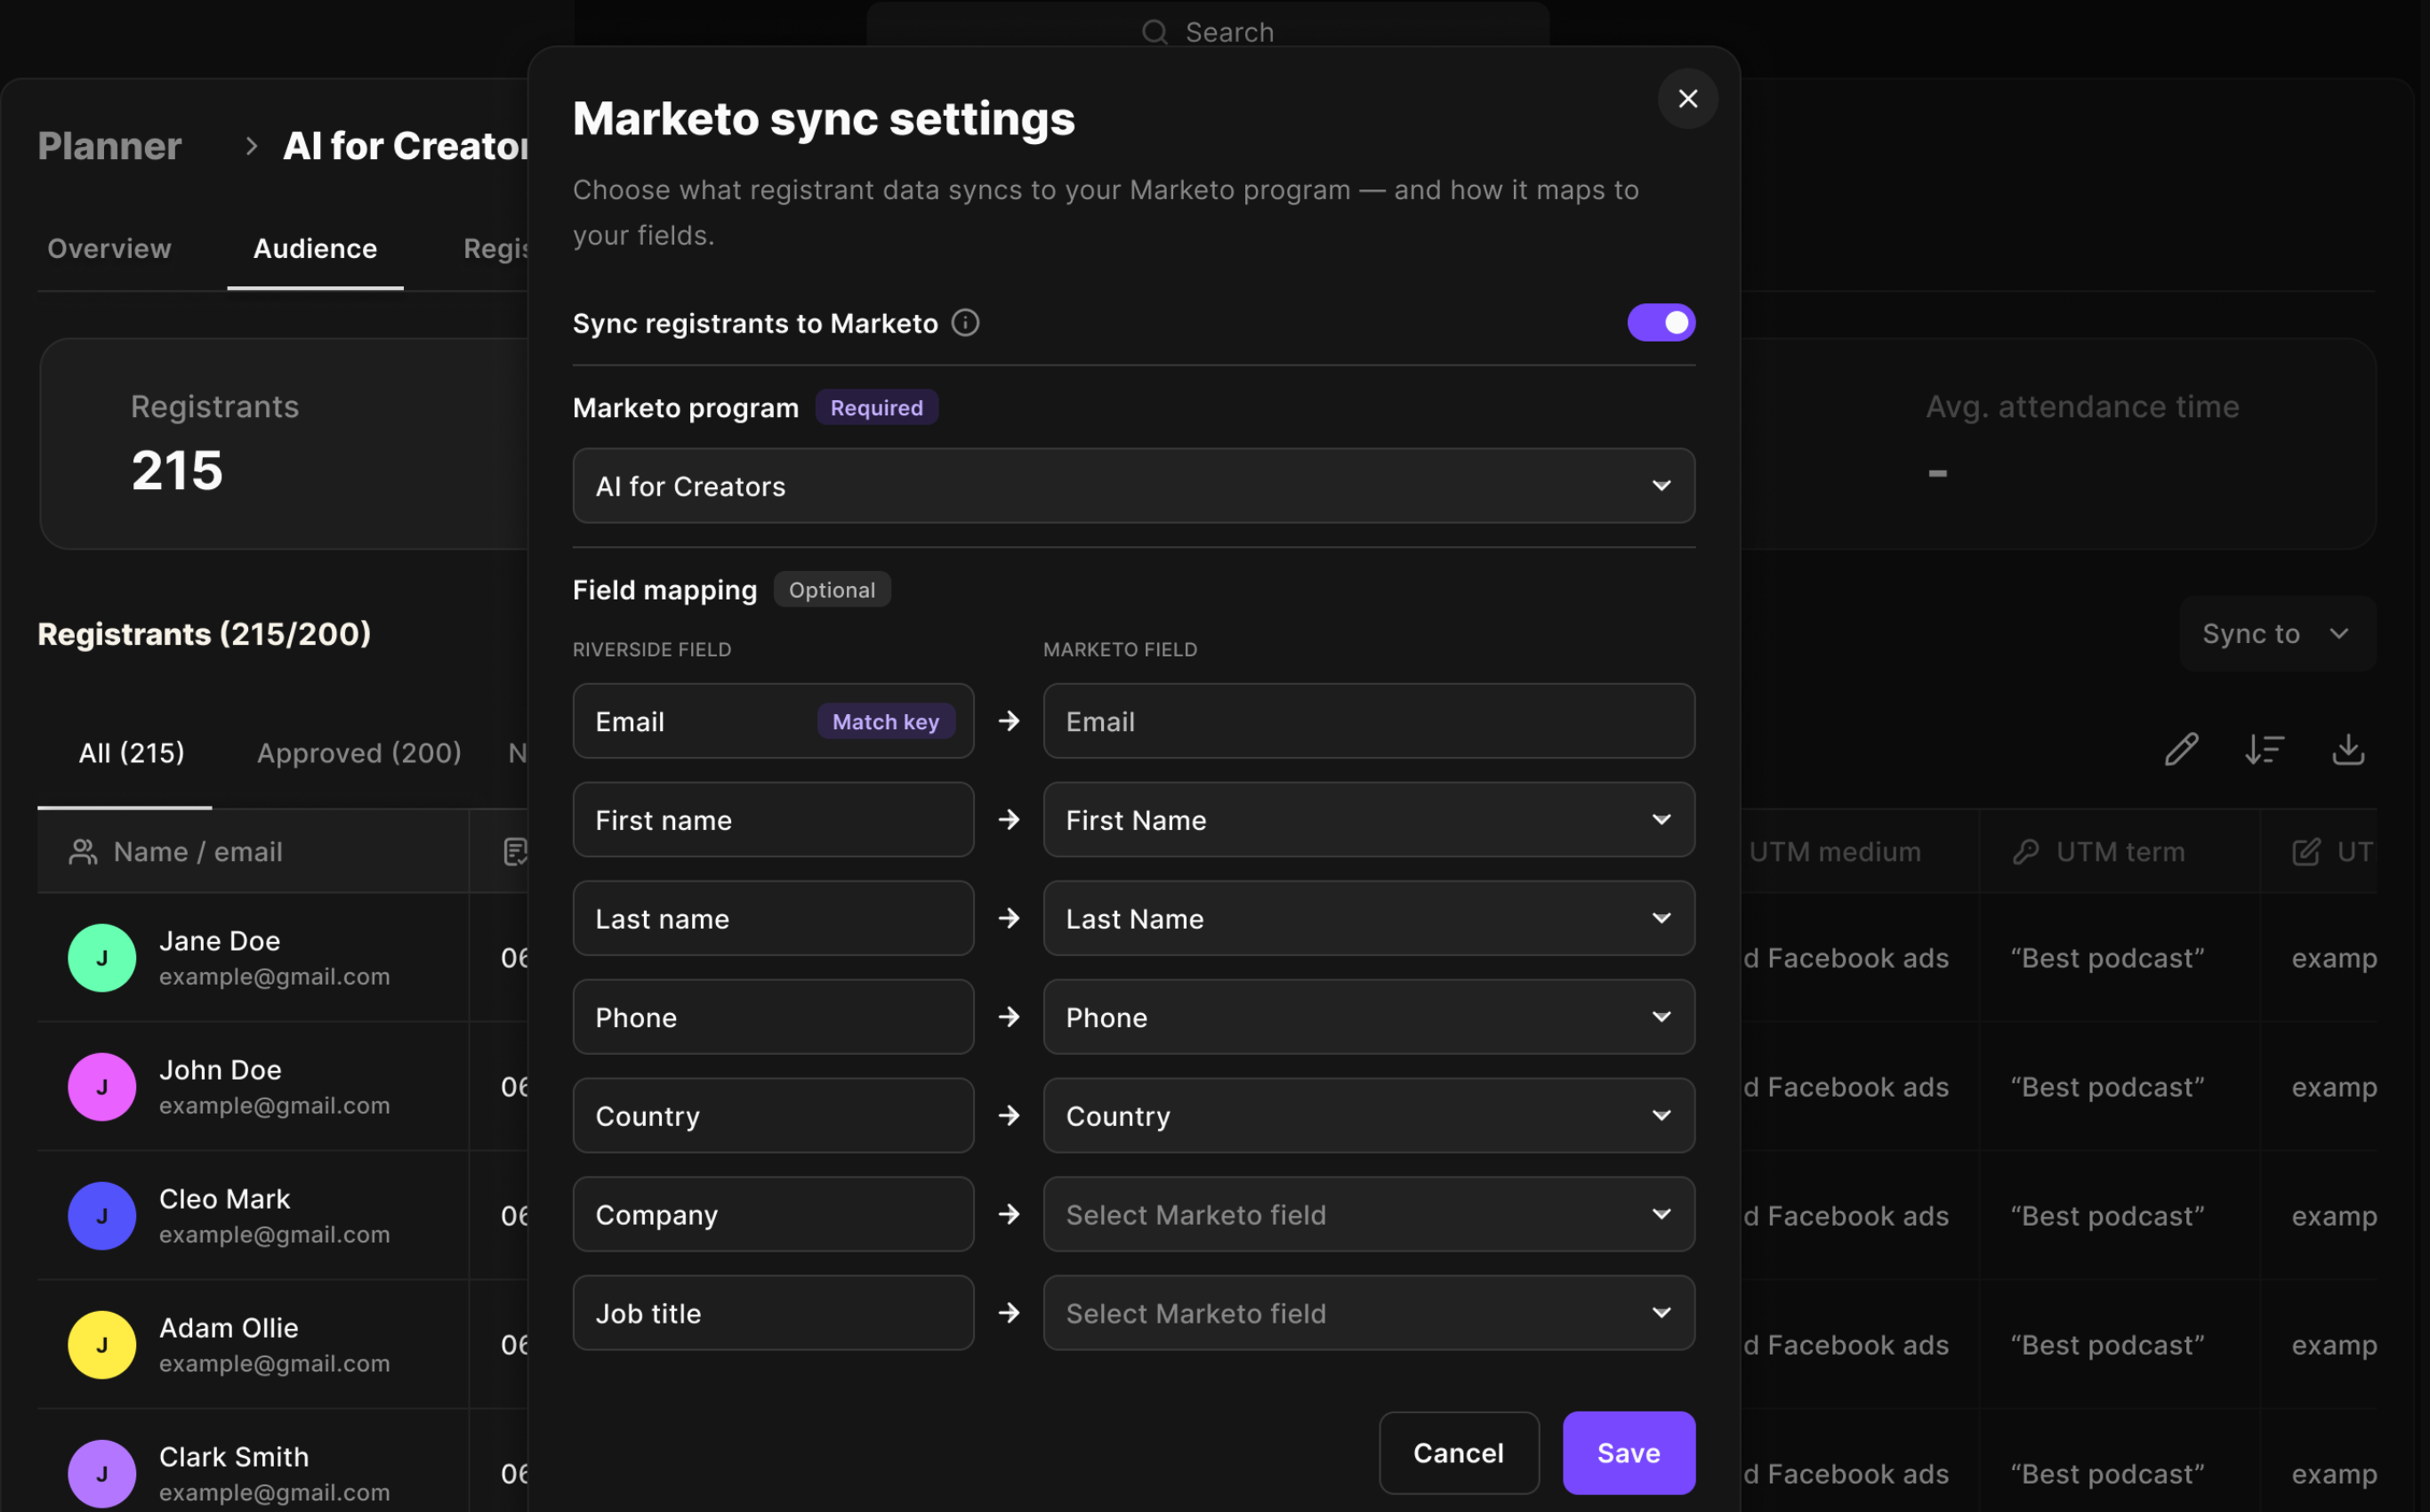Open the Sync to dropdown
The width and height of the screenshot is (2430, 1512).
coord(2276,634)
